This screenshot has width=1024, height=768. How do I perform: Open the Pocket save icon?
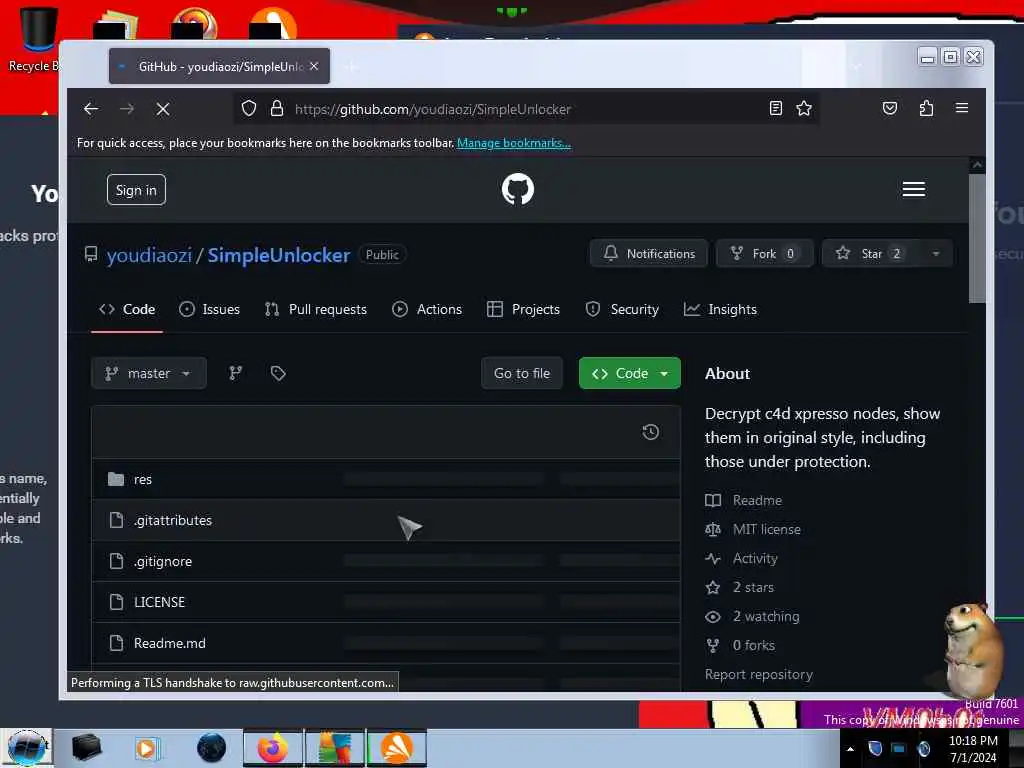click(x=889, y=108)
